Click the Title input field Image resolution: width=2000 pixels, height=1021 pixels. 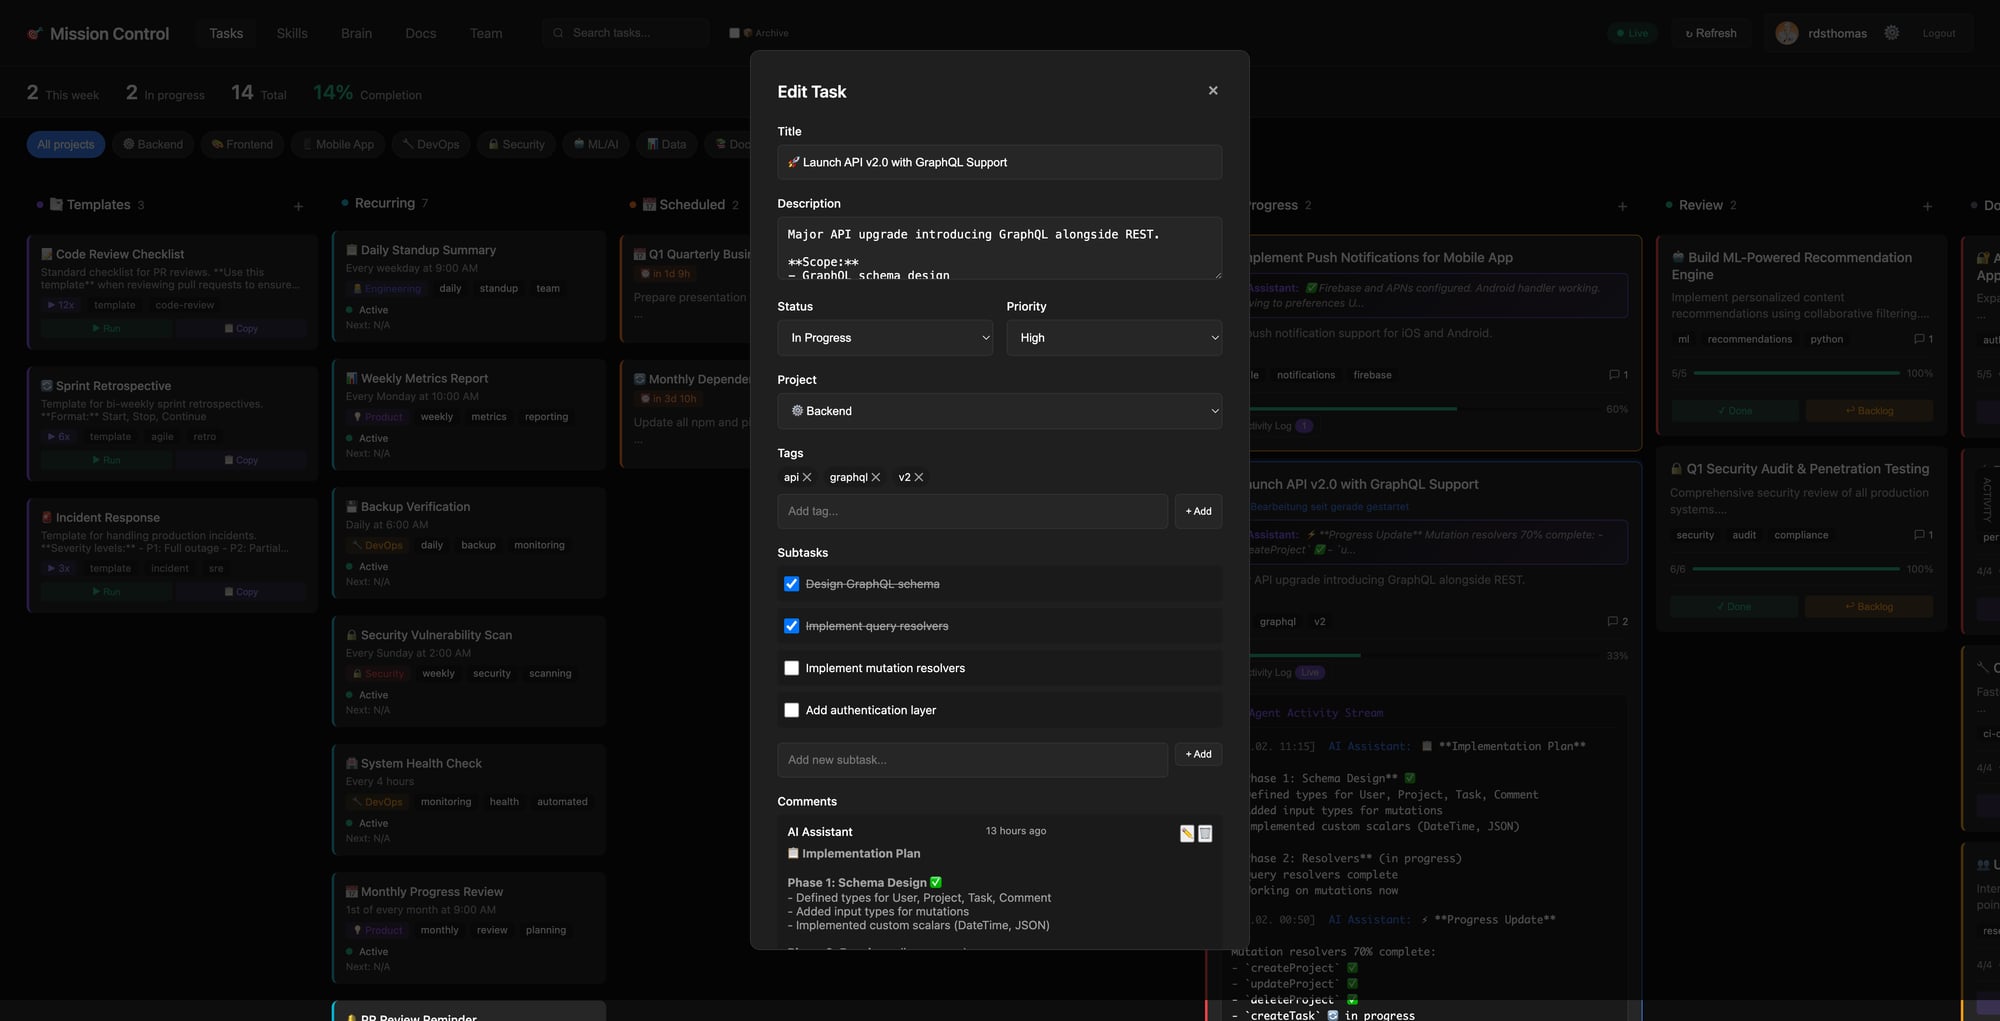click(x=1000, y=163)
